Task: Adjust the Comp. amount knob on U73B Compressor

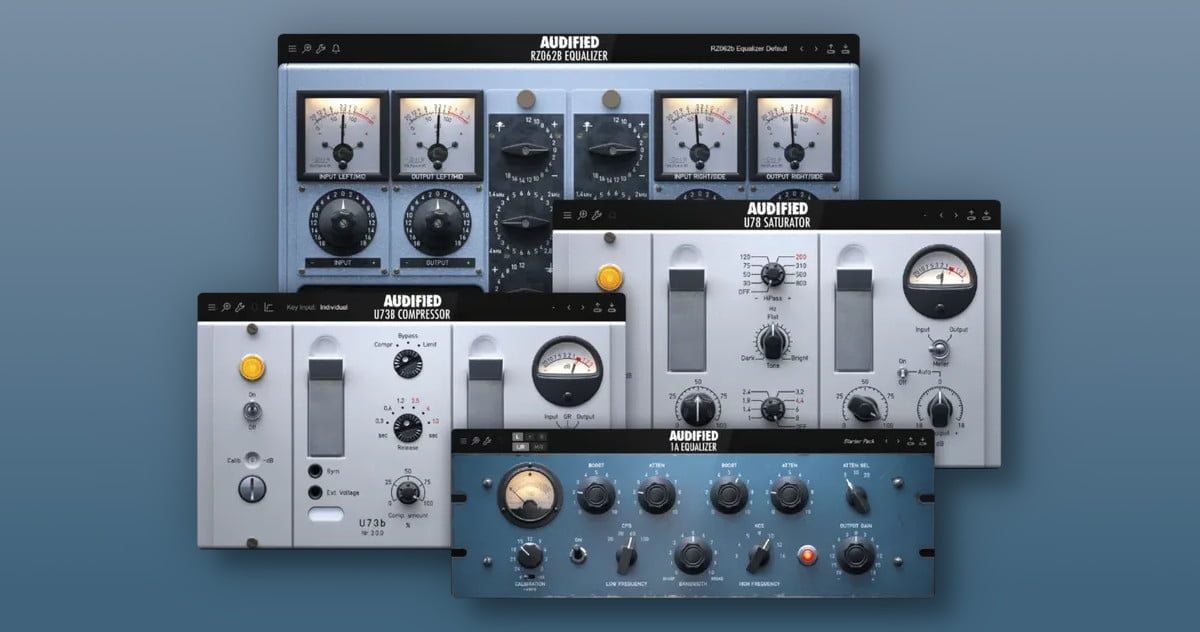Action: pyautogui.click(x=406, y=491)
